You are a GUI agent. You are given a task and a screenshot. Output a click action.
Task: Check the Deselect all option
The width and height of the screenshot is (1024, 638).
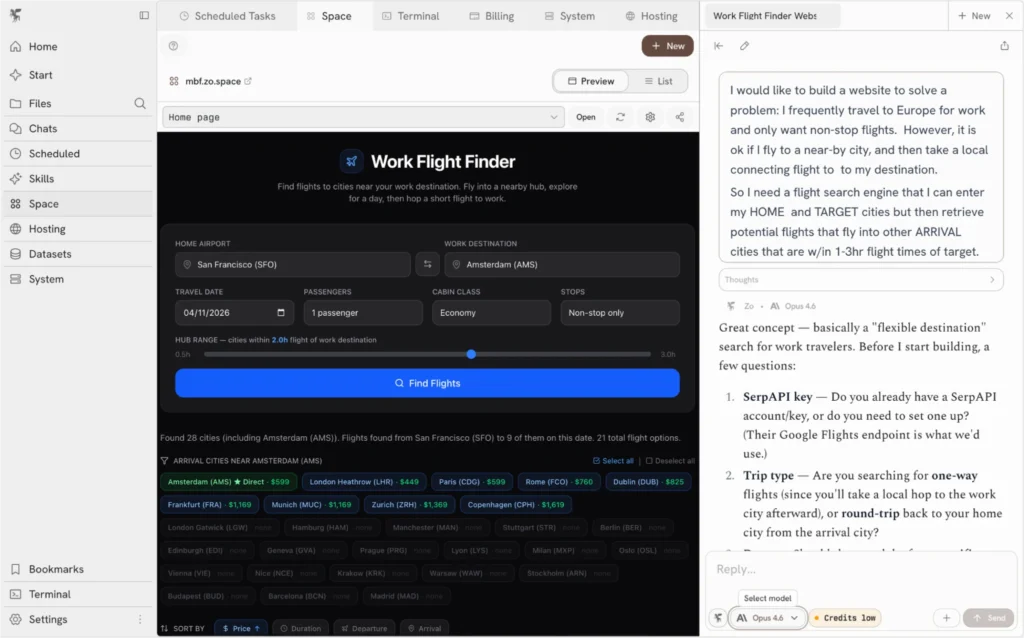670,461
